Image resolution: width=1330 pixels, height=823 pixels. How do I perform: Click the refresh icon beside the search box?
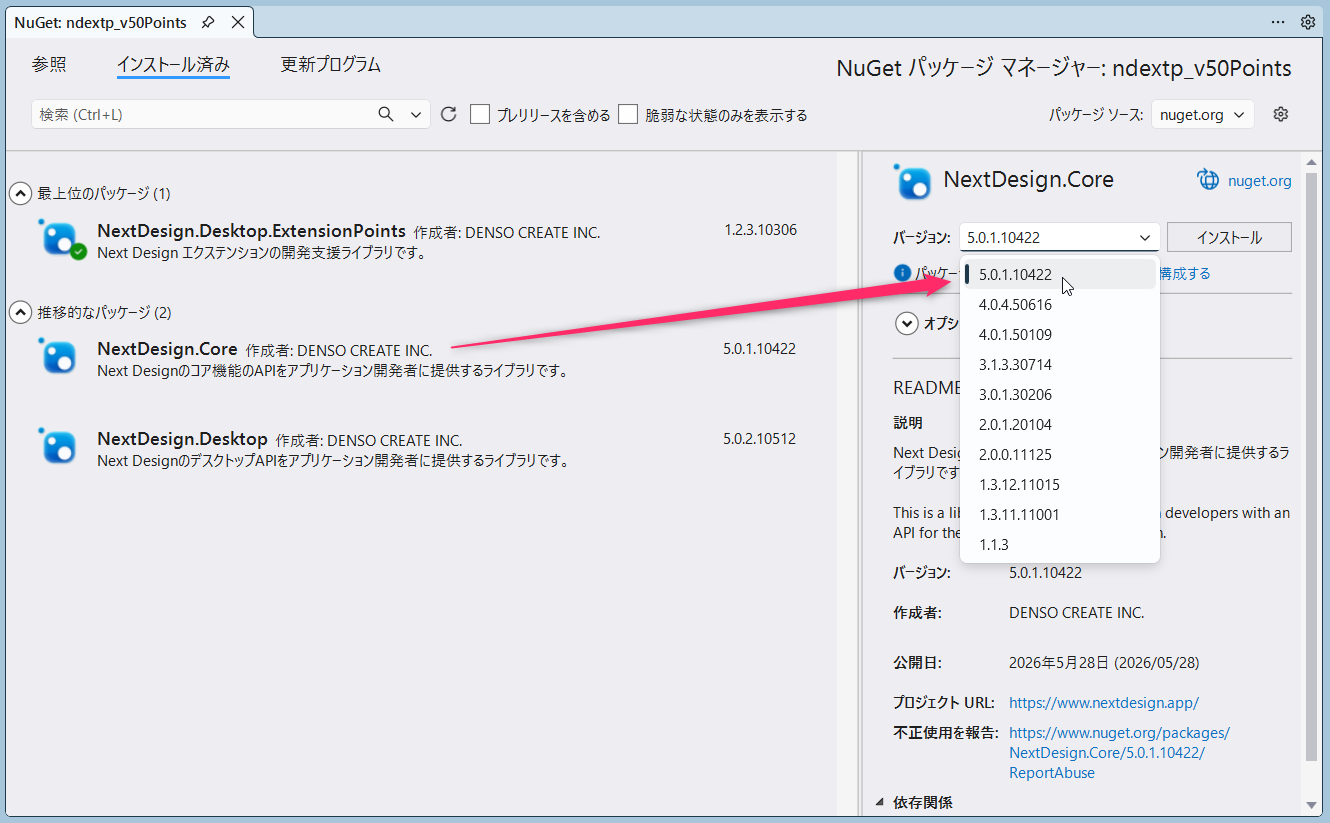pyautogui.click(x=449, y=114)
